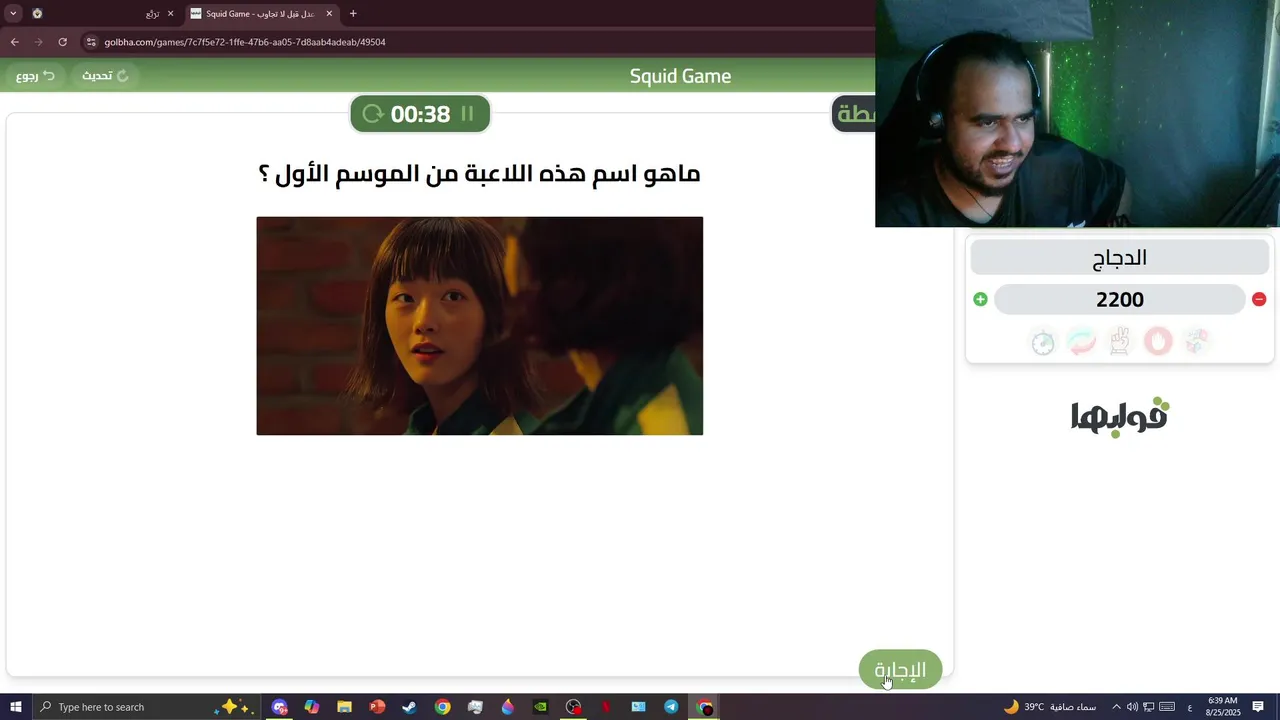Open the weather widget showing 39°C
This screenshot has width=1280, height=720.
pyautogui.click(x=1050, y=707)
